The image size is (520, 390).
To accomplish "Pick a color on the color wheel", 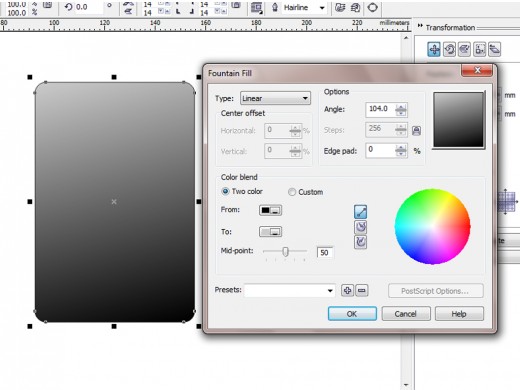I will pos(433,227).
